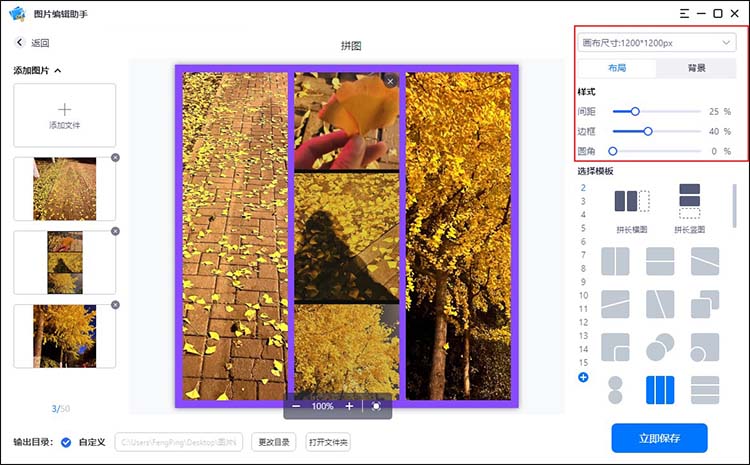Zoom in the canvas with plus icon

tap(349, 406)
